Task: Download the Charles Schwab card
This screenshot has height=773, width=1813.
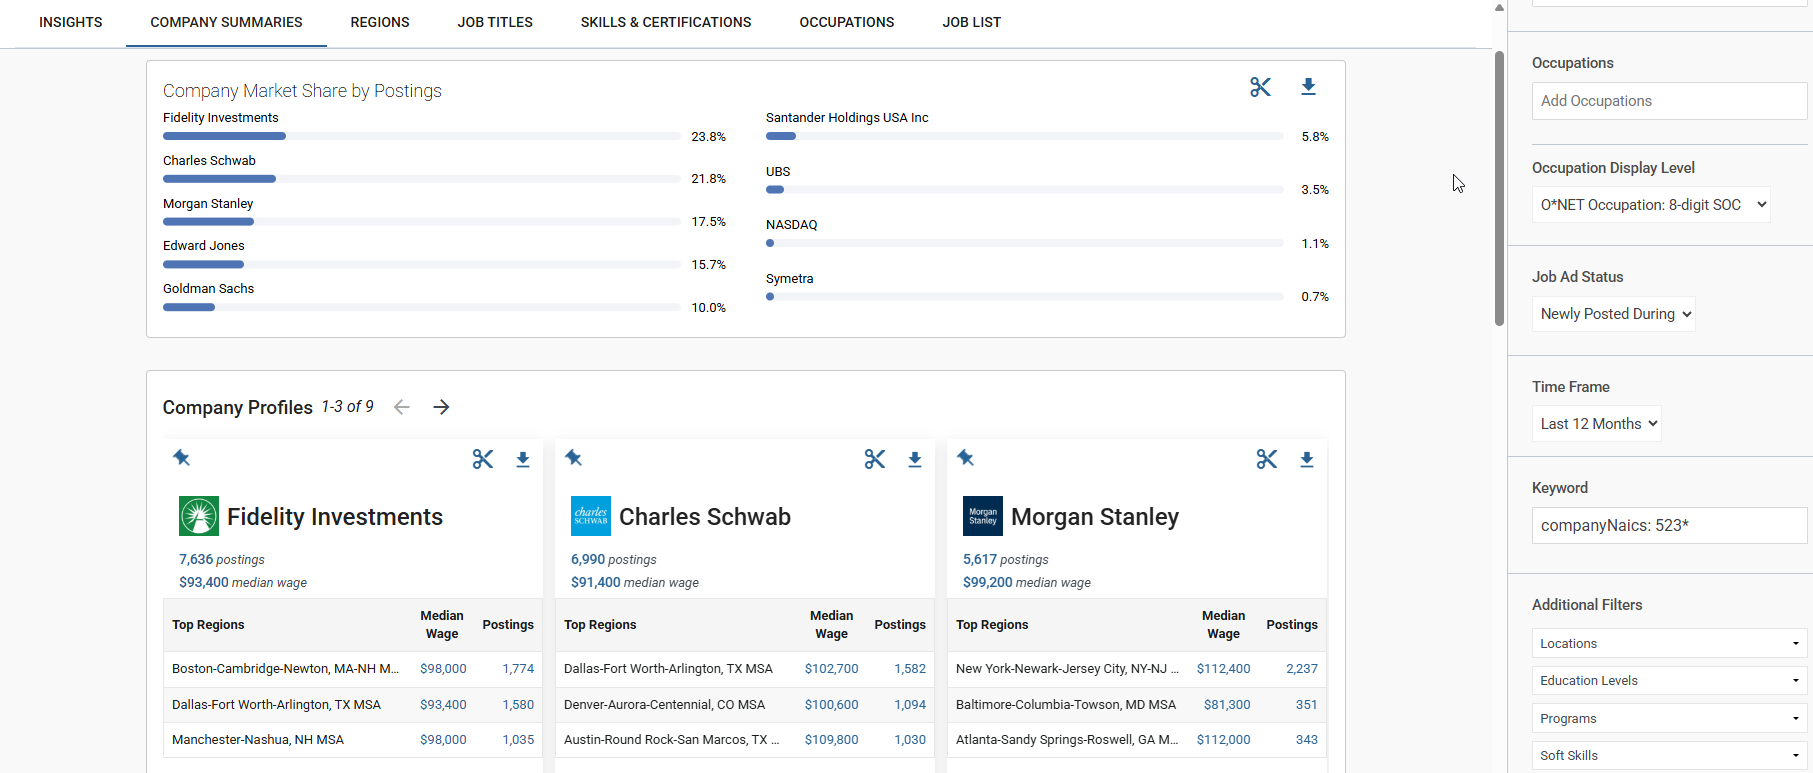Action: pos(915,460)
